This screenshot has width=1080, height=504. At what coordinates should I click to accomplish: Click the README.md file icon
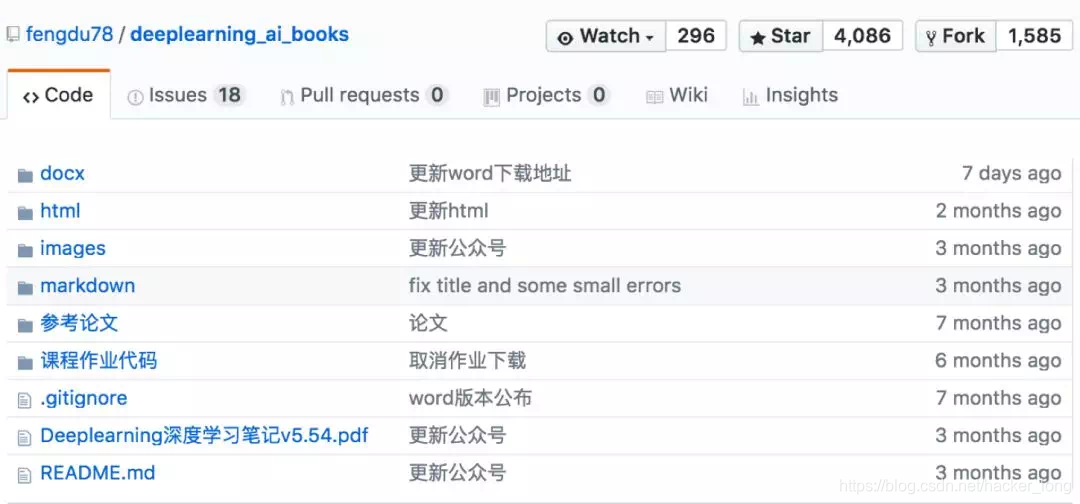click(x=25, y=474)
